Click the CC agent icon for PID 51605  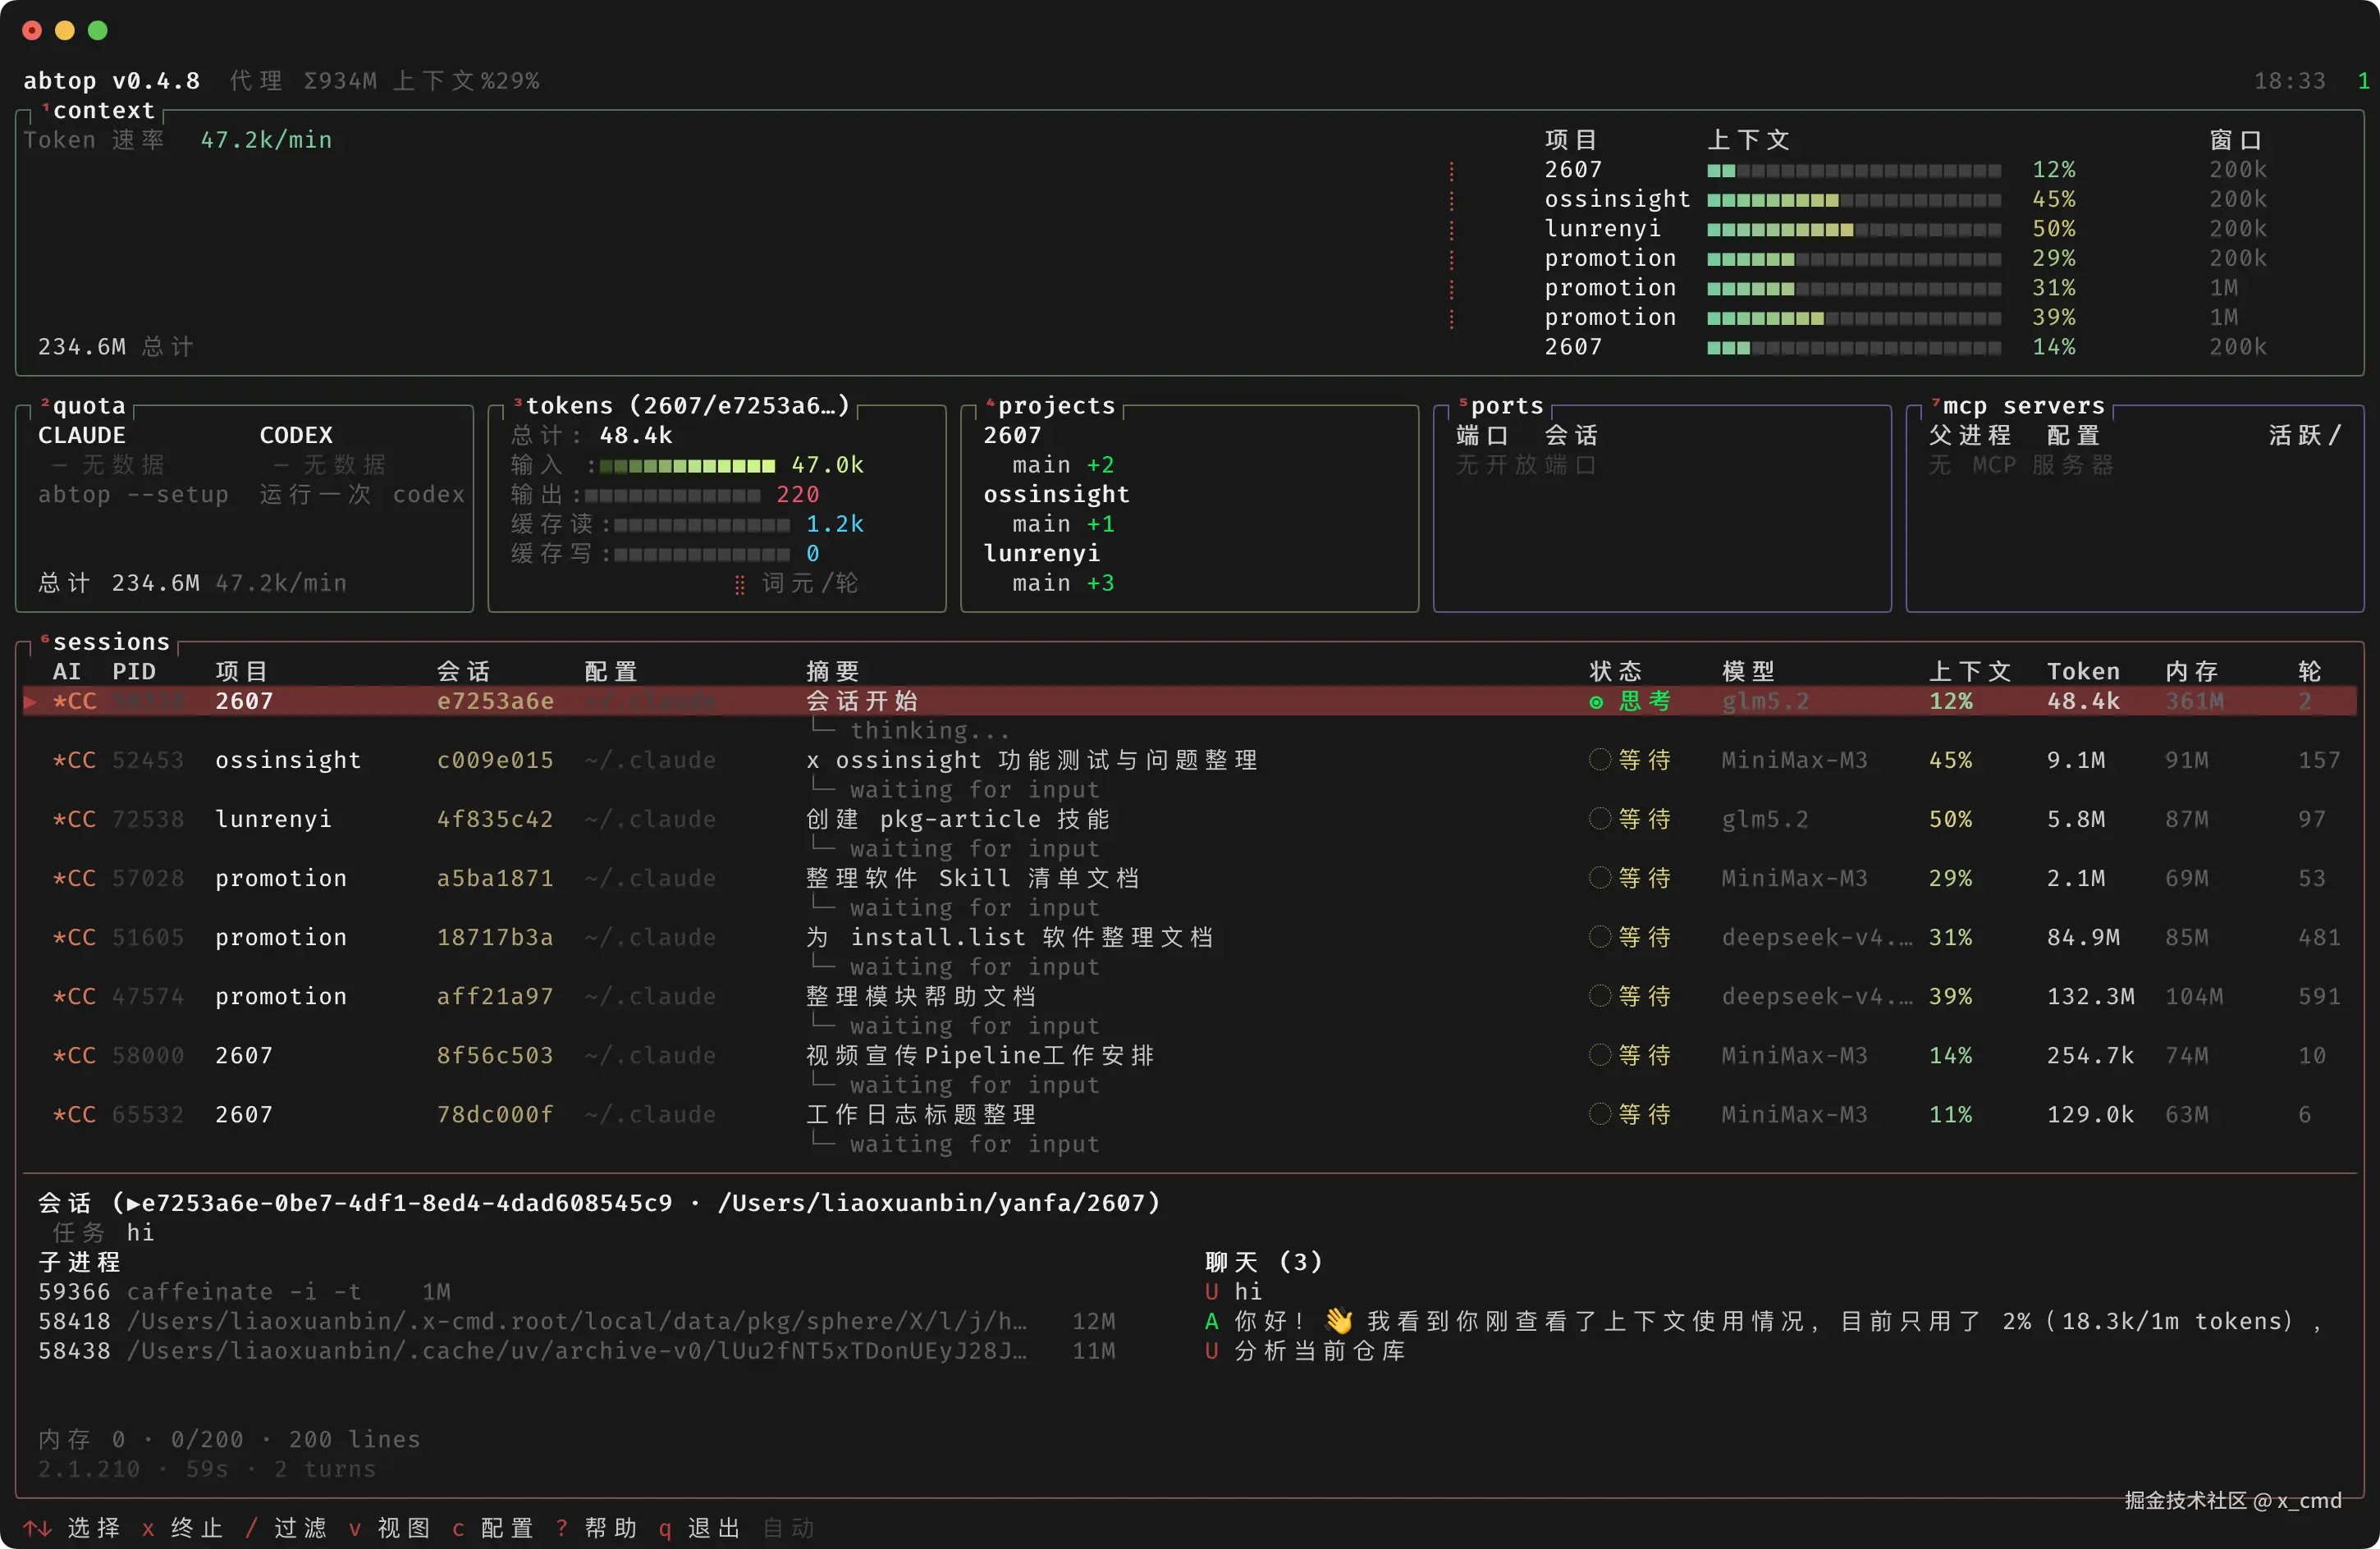75,937
